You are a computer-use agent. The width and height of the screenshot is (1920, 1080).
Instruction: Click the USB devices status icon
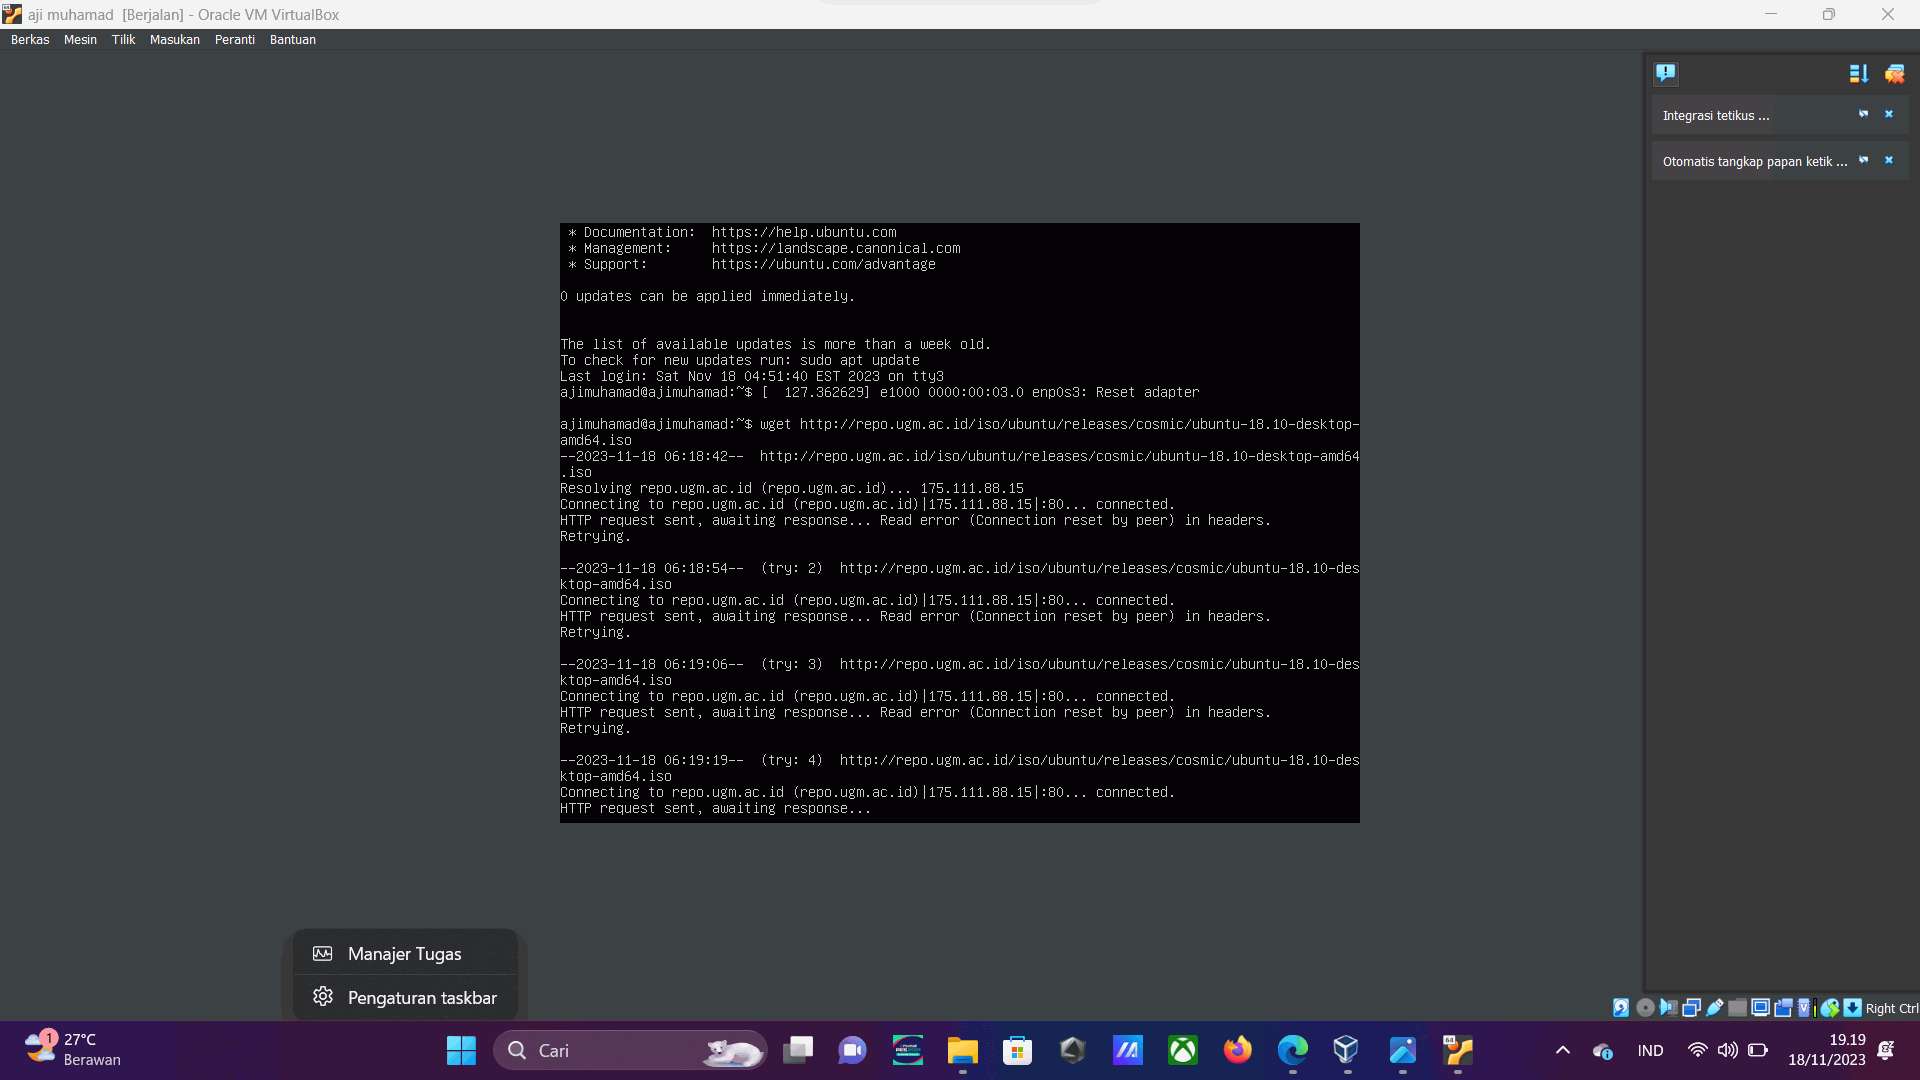1715,1008
